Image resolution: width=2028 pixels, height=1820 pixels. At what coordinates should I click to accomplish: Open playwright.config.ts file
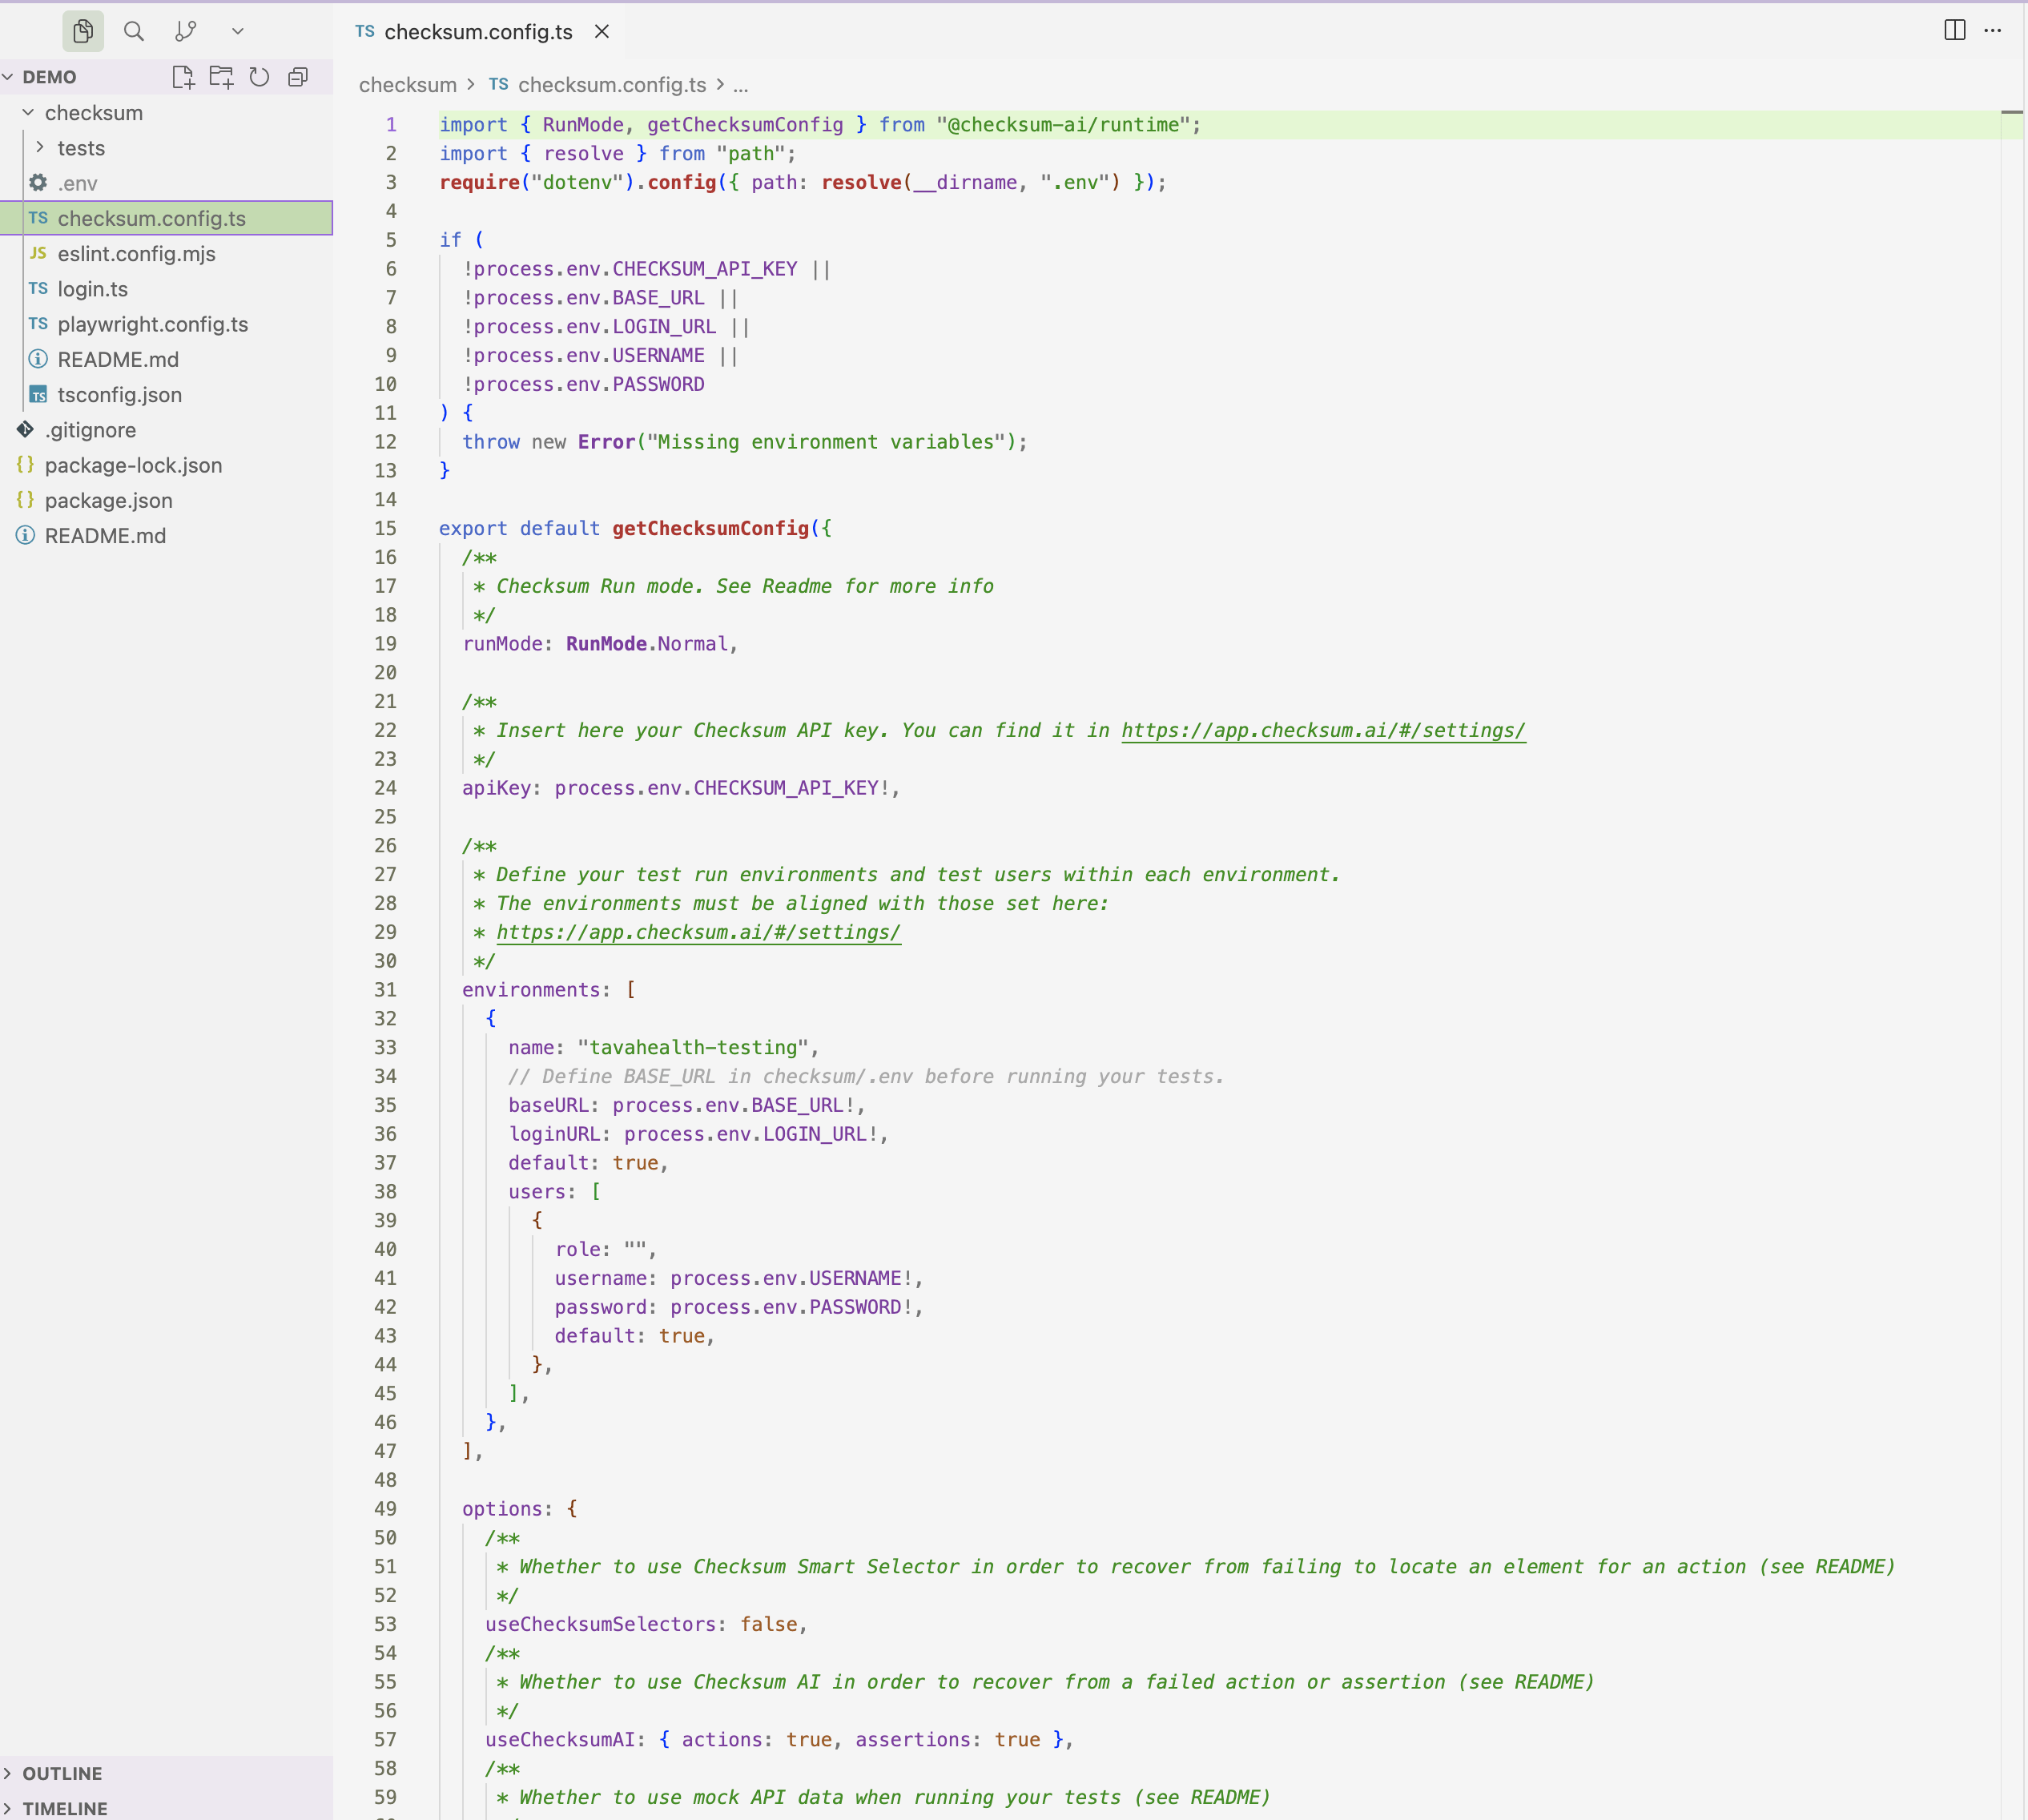point(166,324)
